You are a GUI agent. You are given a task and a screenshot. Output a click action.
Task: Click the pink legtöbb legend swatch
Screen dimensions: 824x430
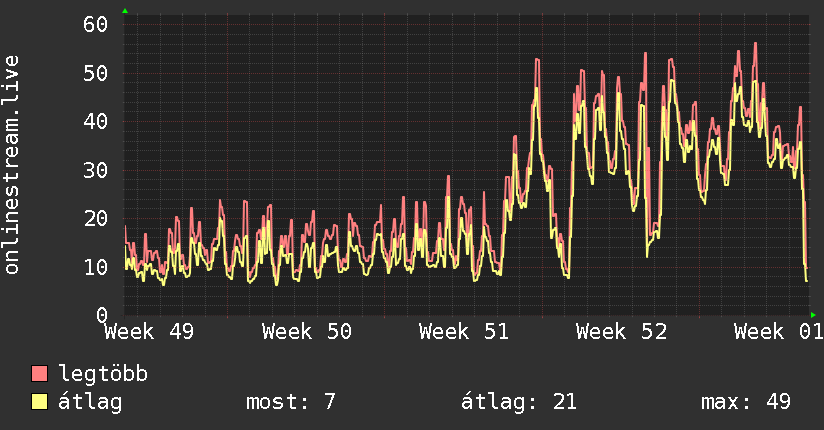(39, 373)
